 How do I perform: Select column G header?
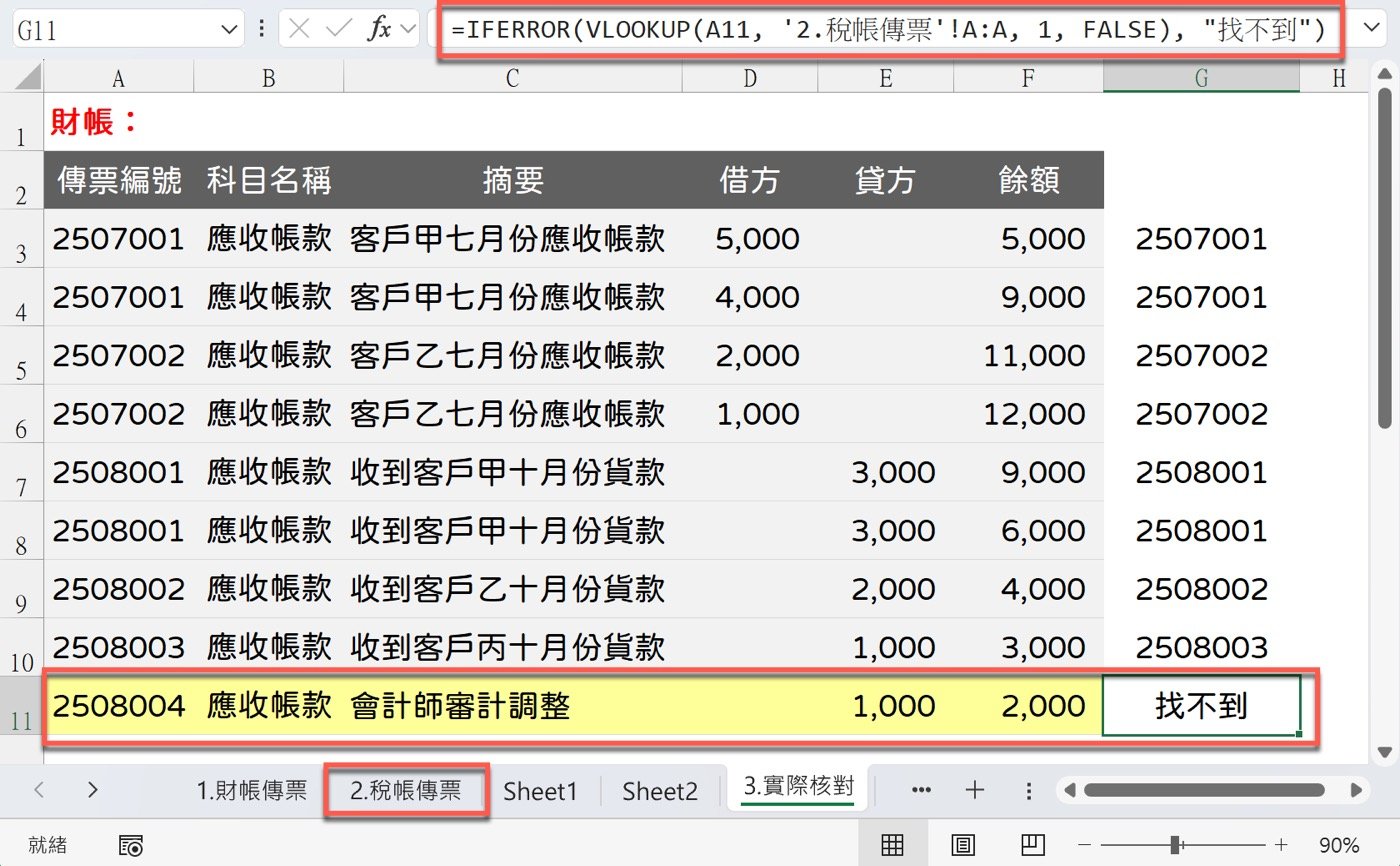1201,78
